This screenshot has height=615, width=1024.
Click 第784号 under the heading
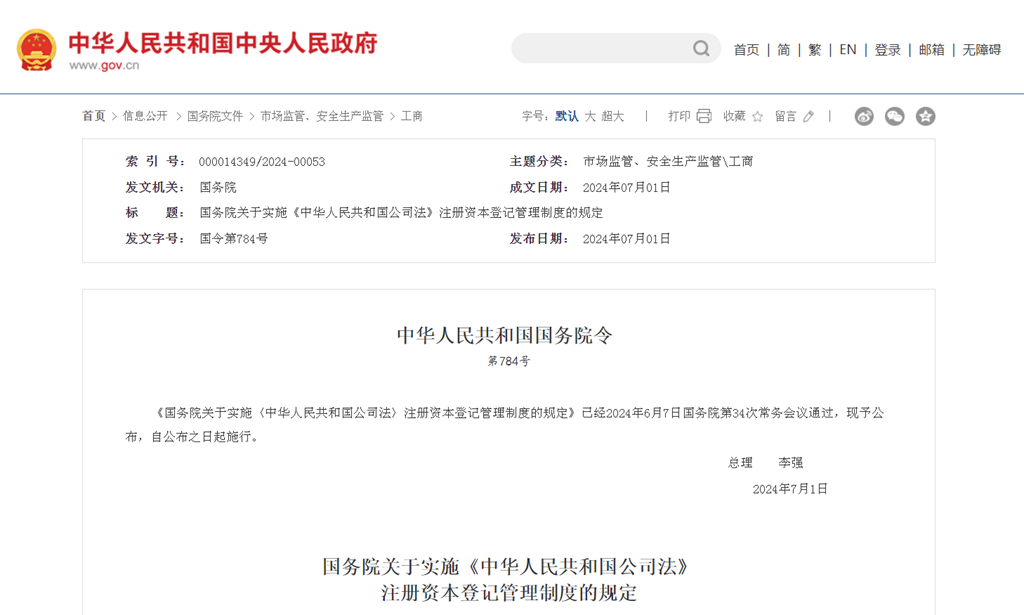(x=509, y=361)
